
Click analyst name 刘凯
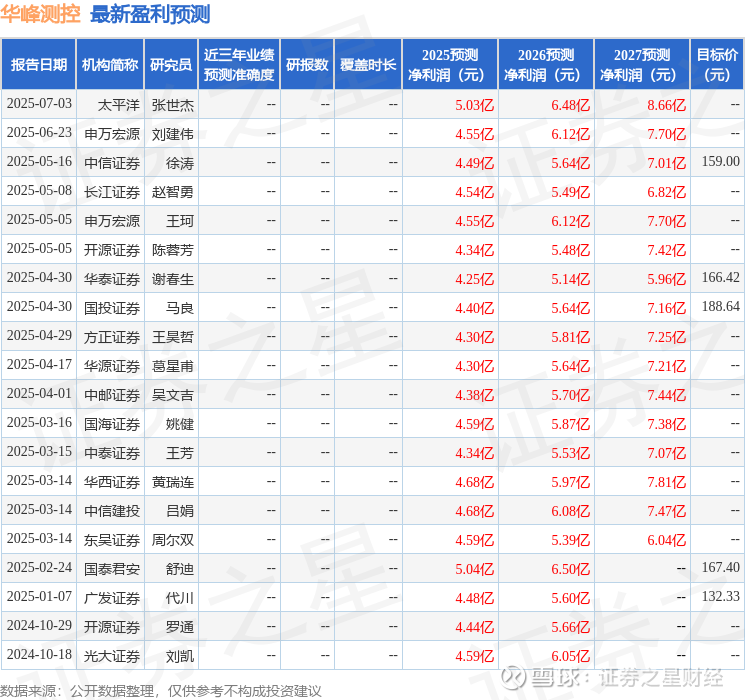(180, 656)
